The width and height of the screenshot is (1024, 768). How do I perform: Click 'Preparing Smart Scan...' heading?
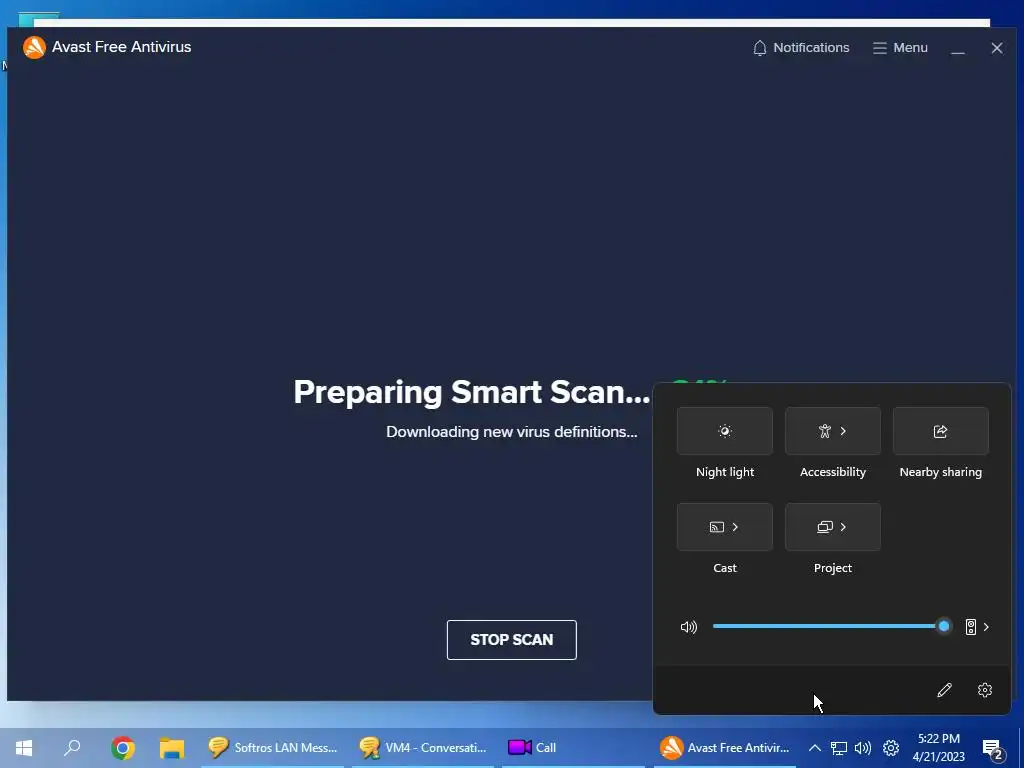point(472,392)
